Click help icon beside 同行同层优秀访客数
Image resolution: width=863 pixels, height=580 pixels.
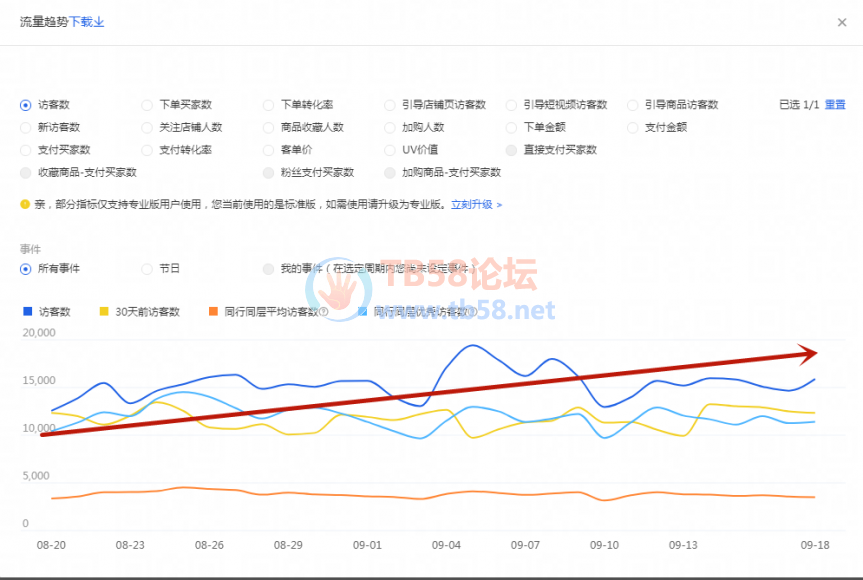[x=473, y=312]
